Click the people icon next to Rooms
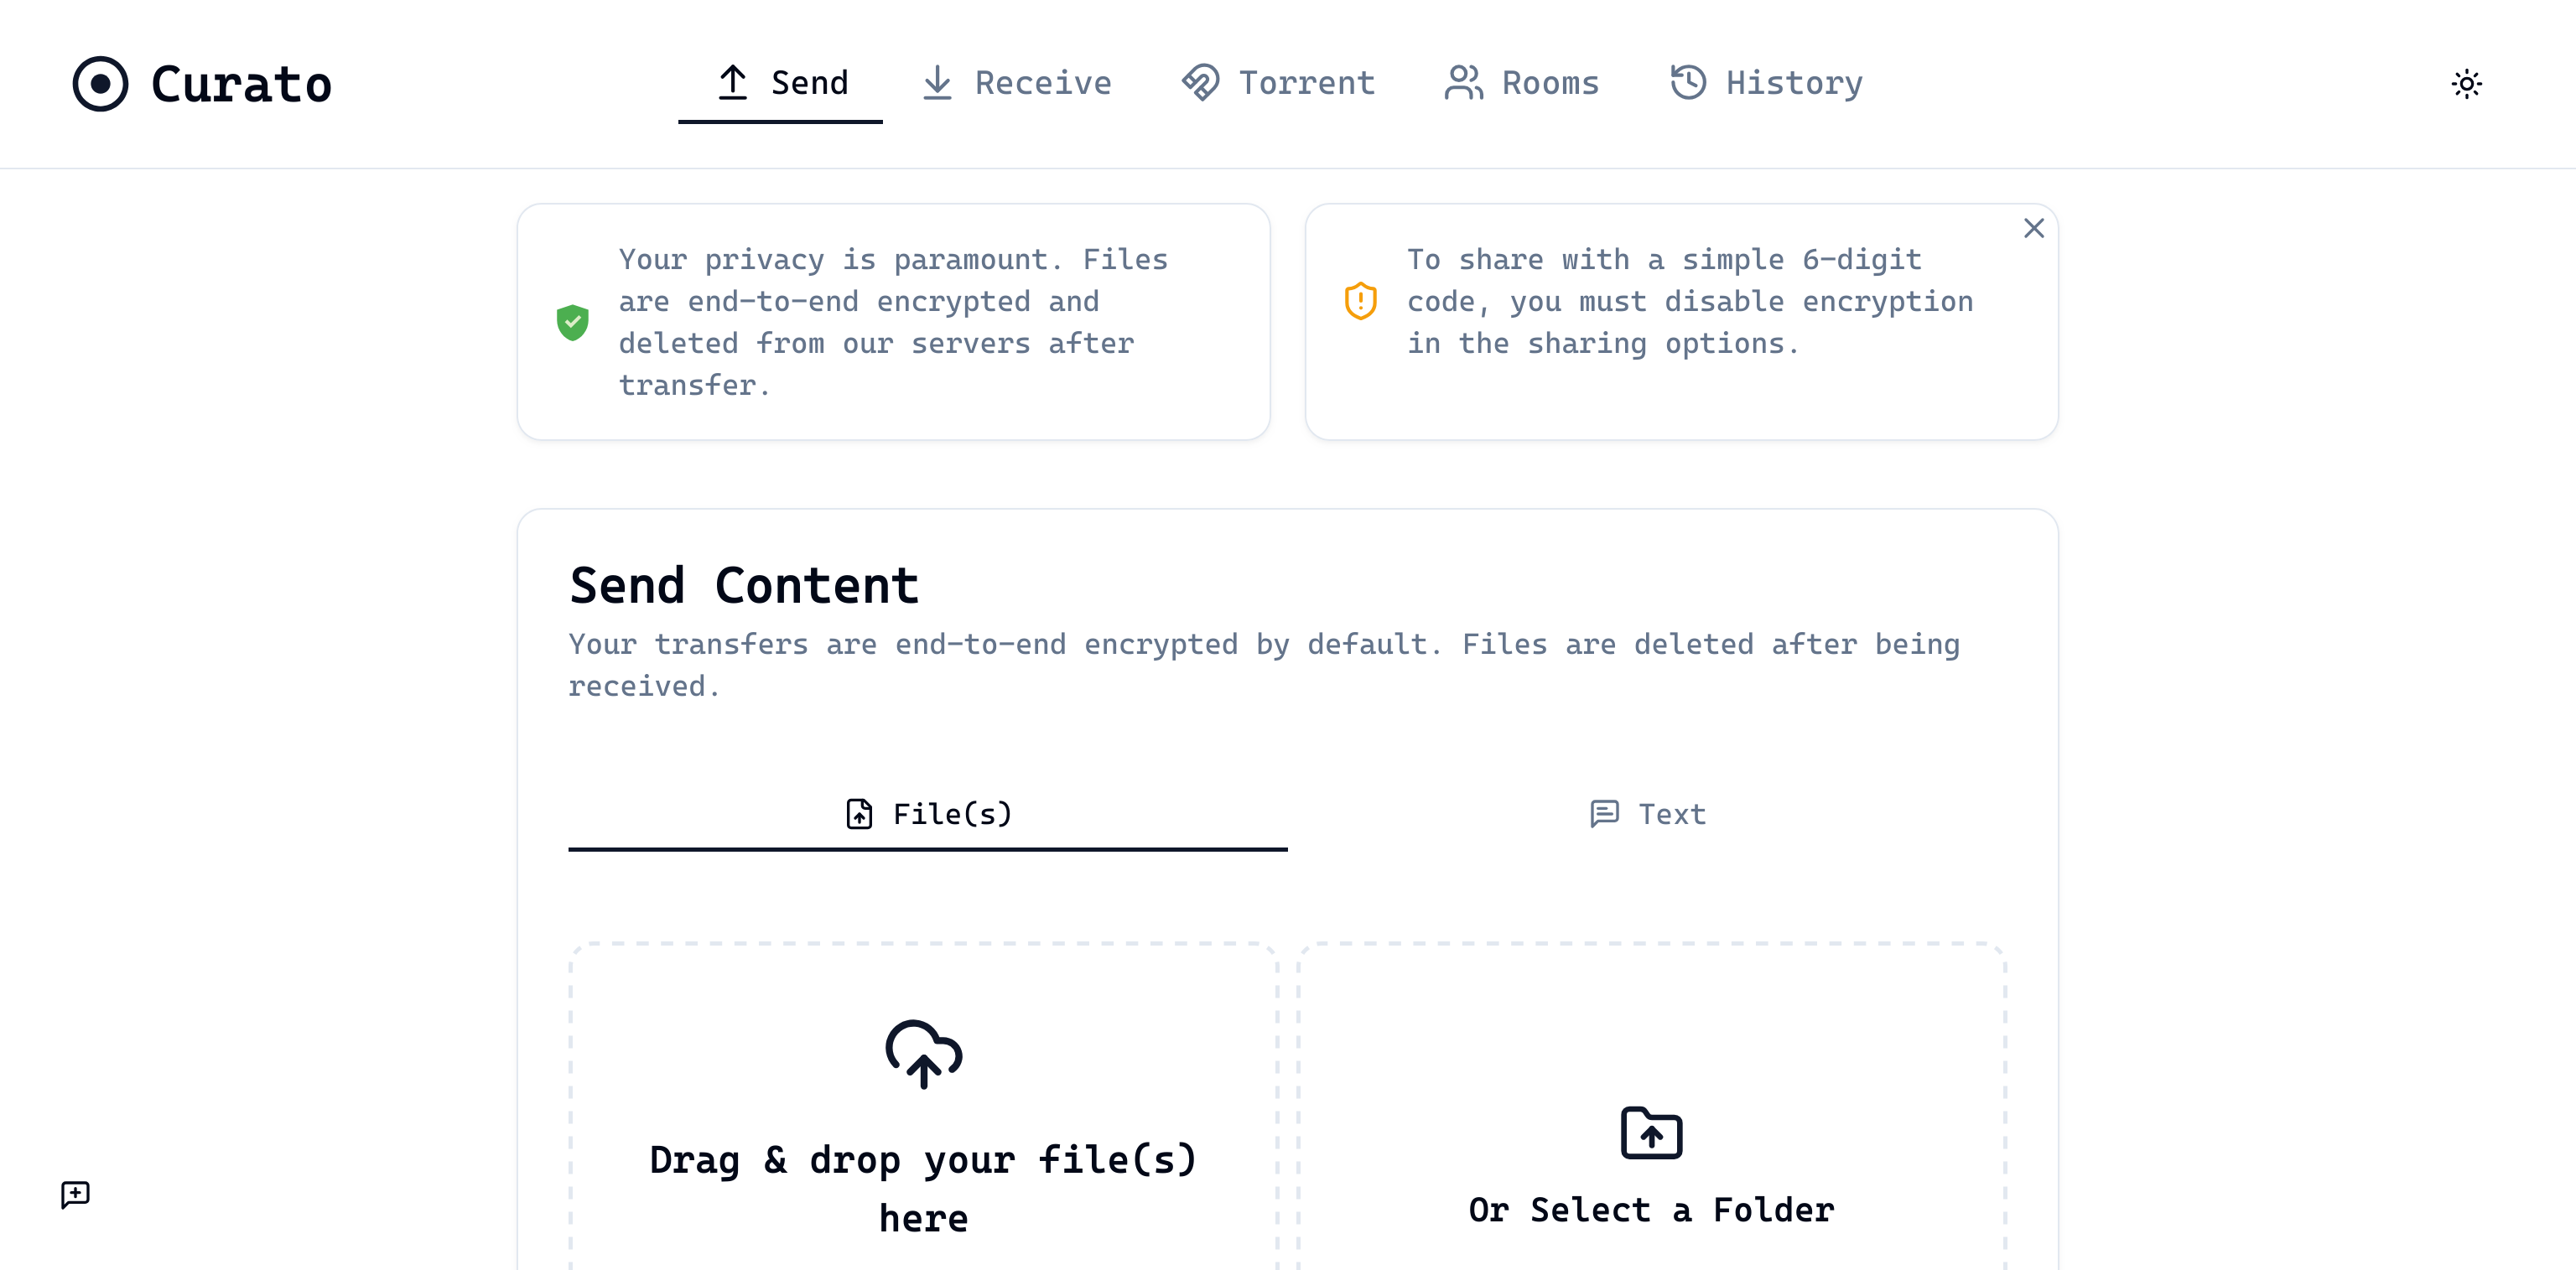 1462,82
